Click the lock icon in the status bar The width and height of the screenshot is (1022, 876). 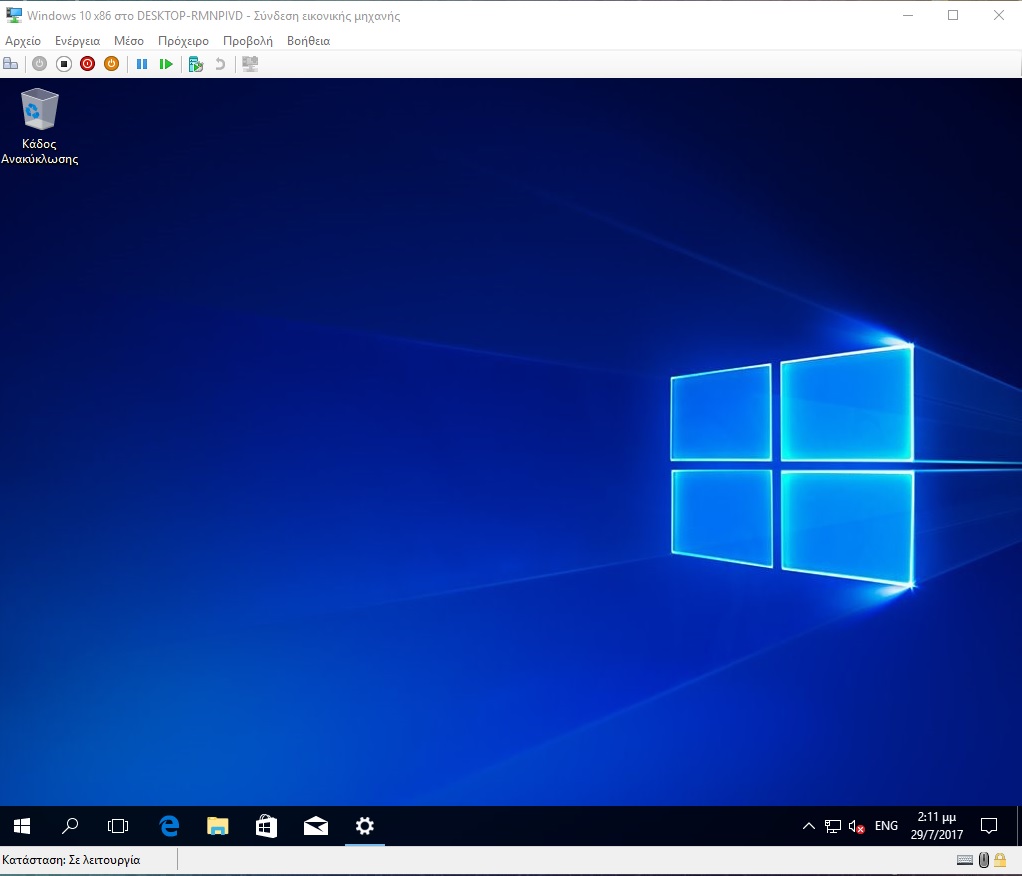[1000, 860]
